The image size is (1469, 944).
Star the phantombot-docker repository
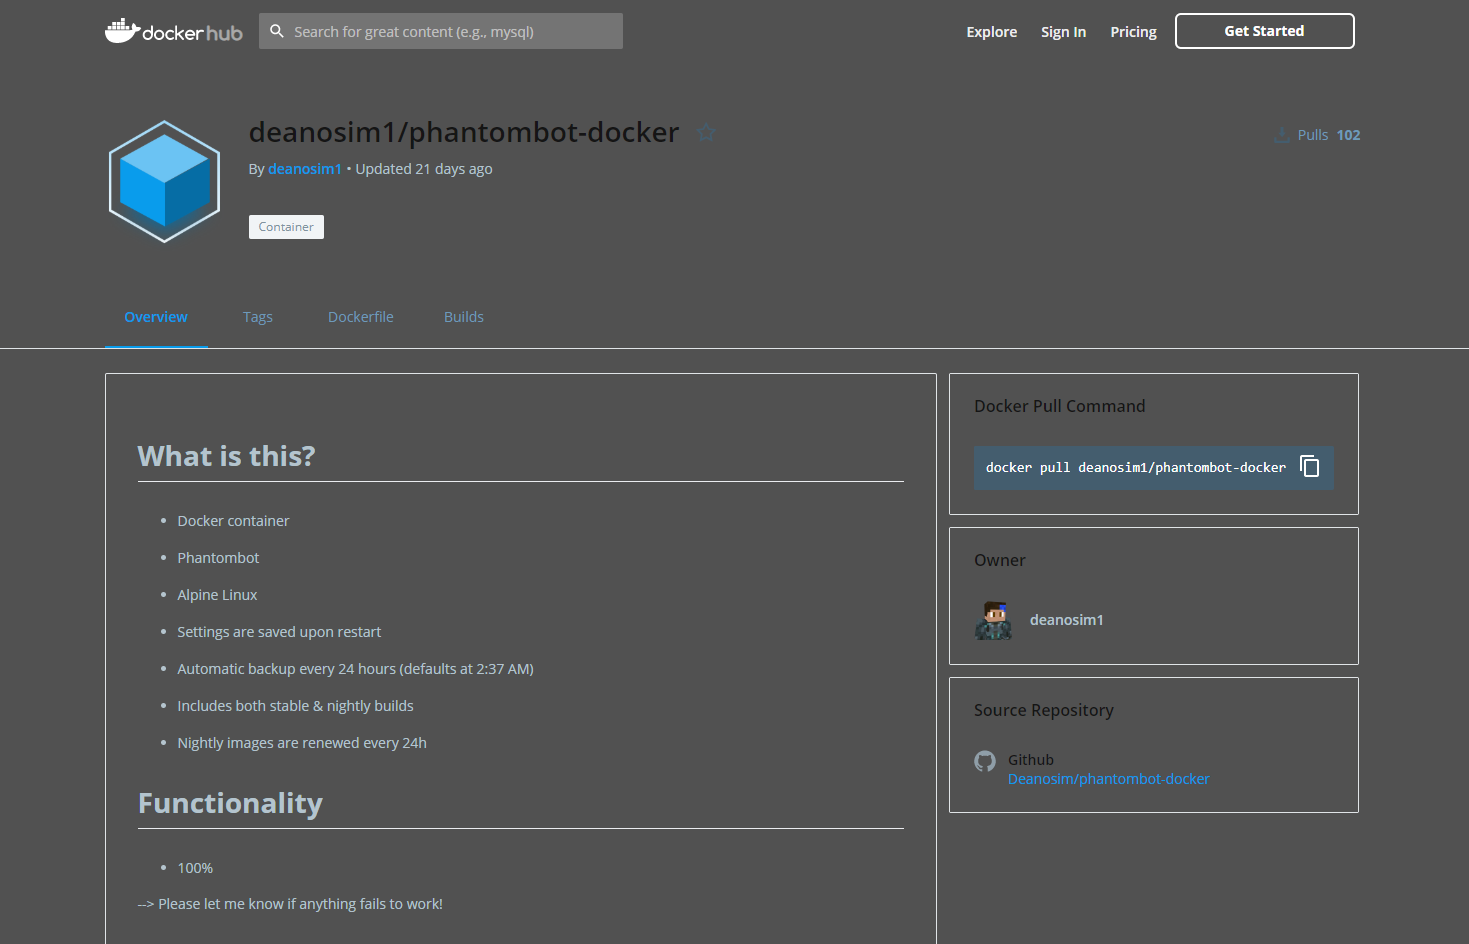click(x=707, y=132)
